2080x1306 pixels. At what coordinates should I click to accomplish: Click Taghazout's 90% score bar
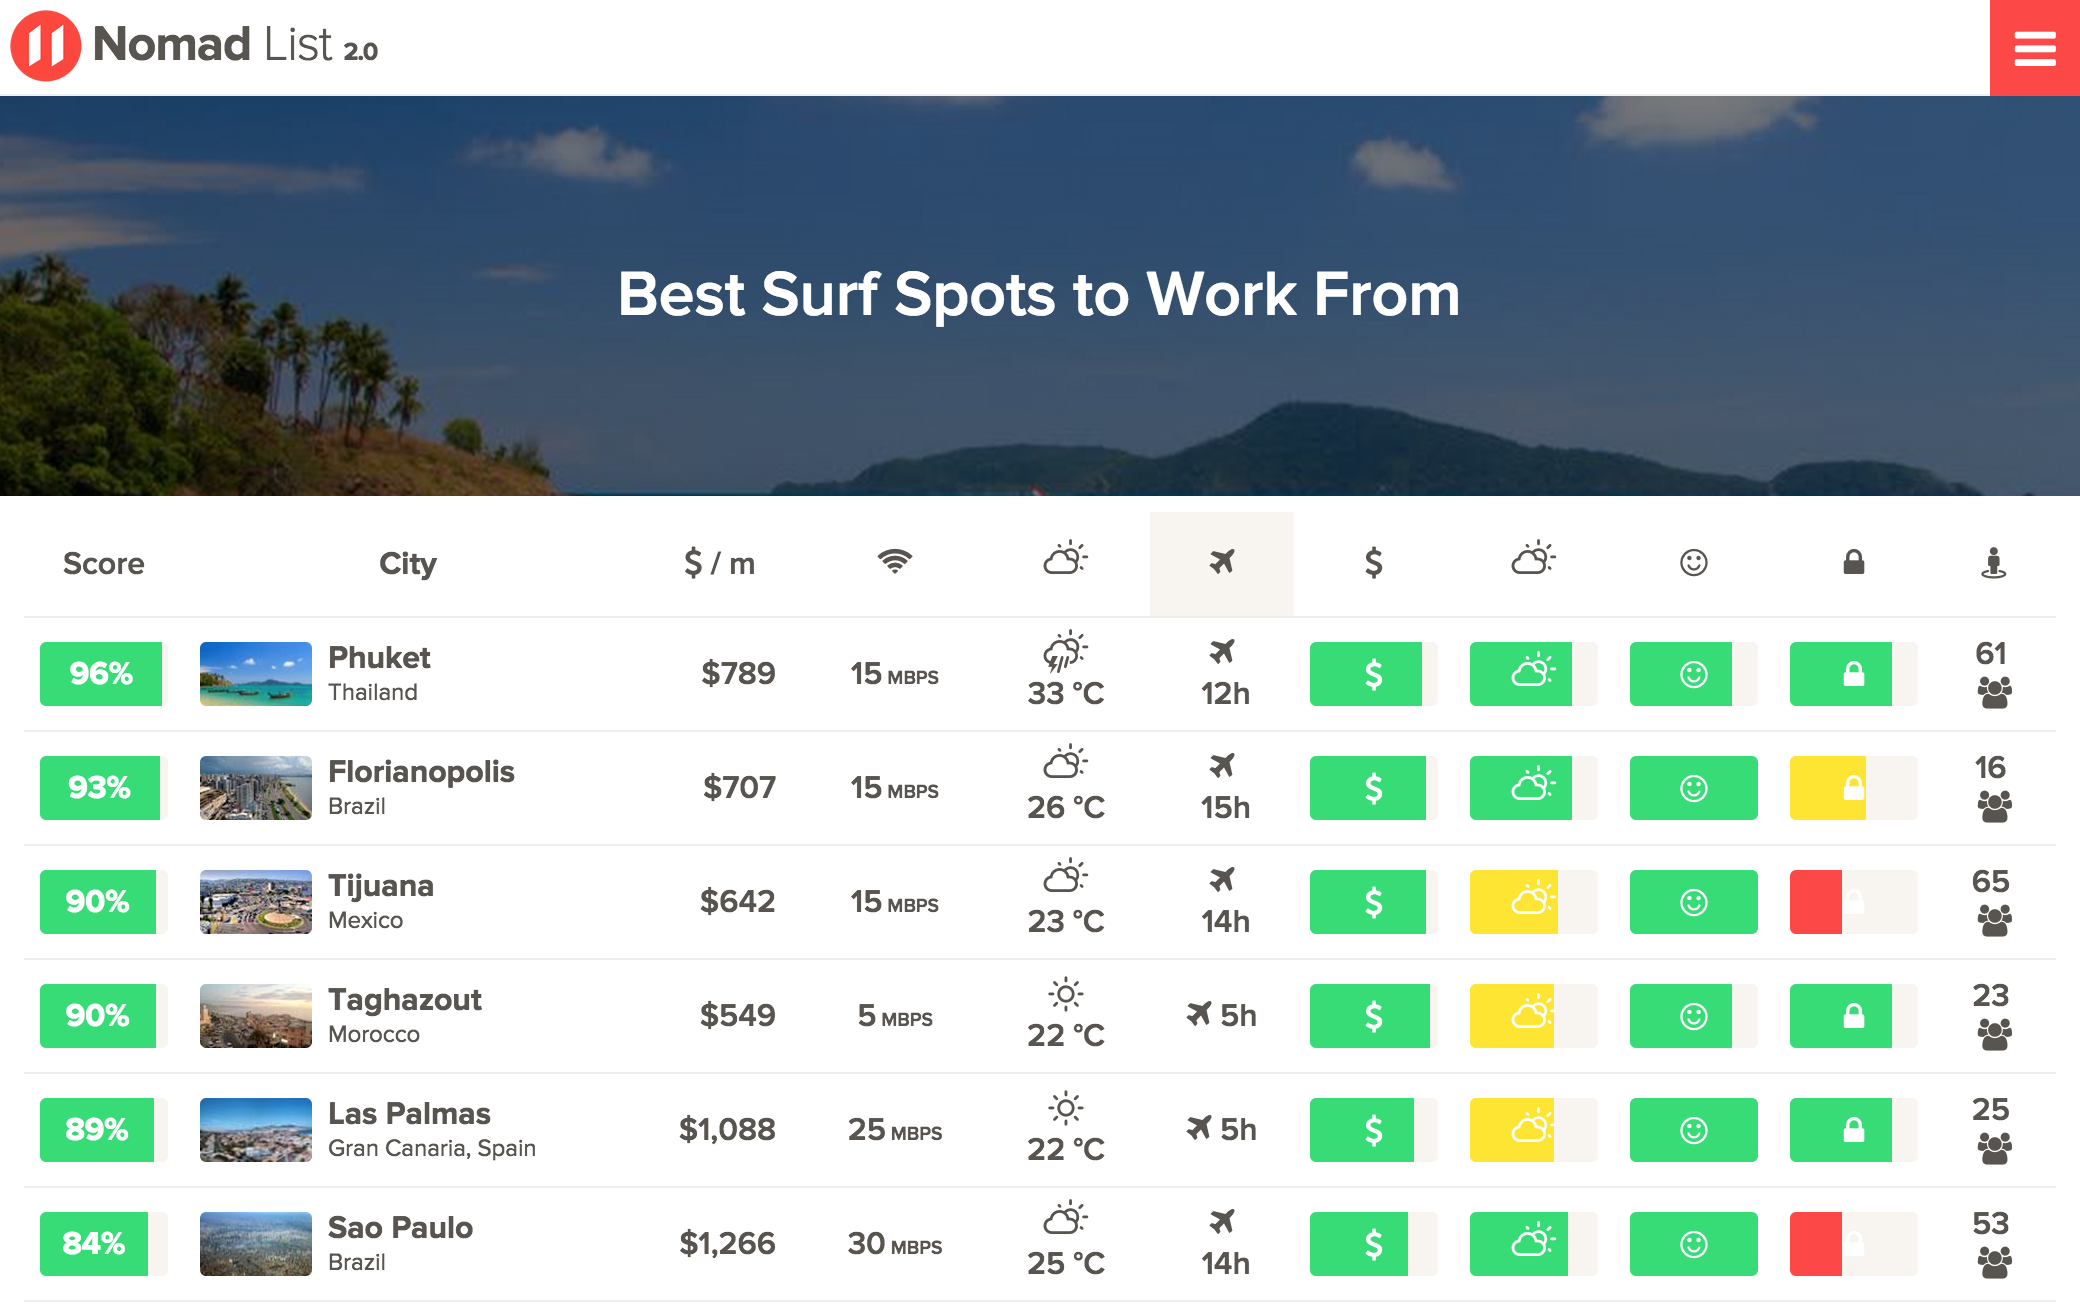[99, 1015]
